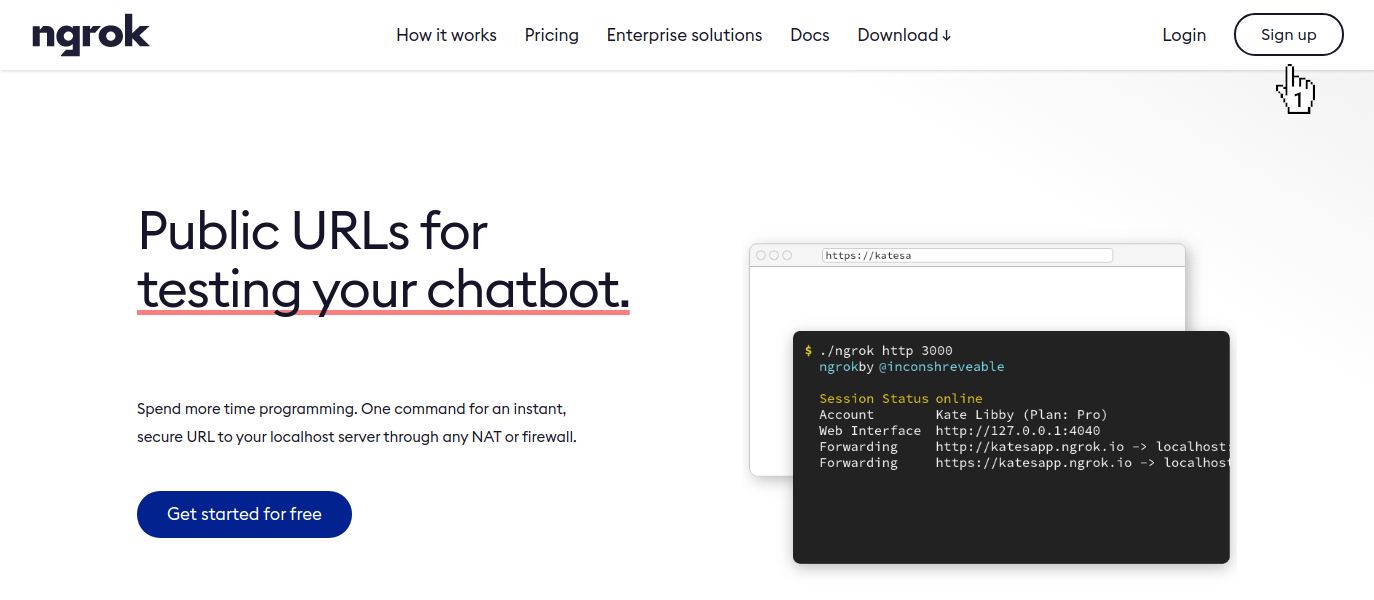This screenshot has width=1374, height=600.
Task: Click the Login link
Action: pyautogui.click(x=1184, y=35)
